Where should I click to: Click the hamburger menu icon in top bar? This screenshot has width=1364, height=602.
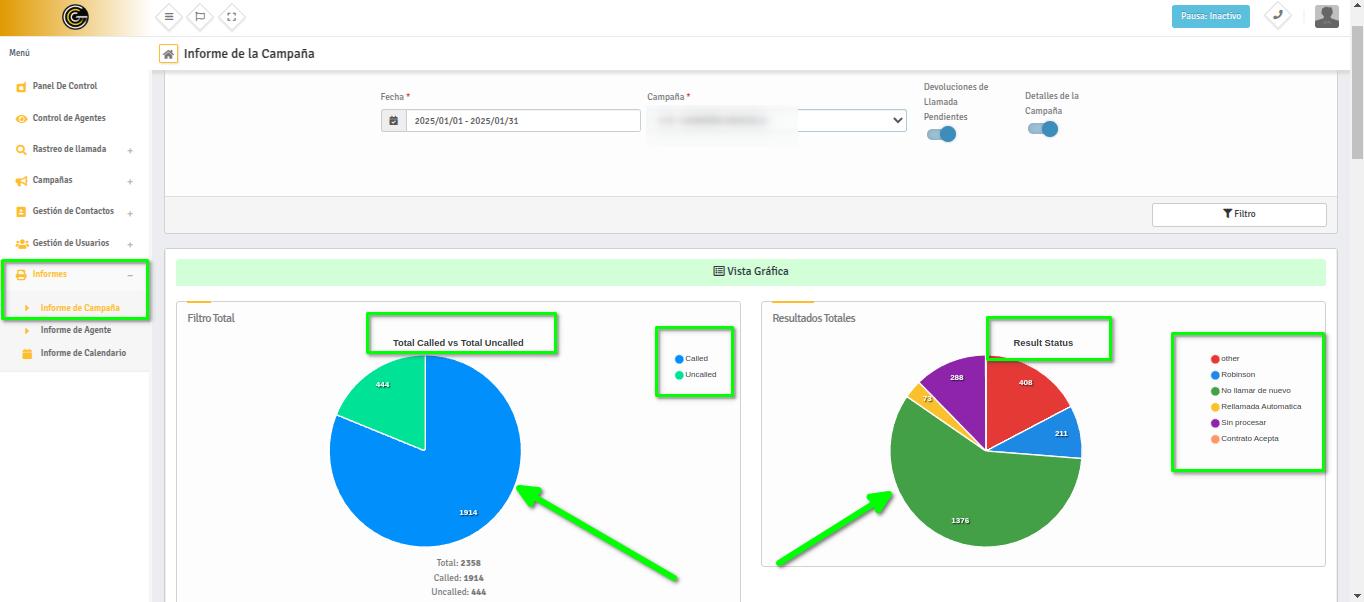click(x=169, y=17)
